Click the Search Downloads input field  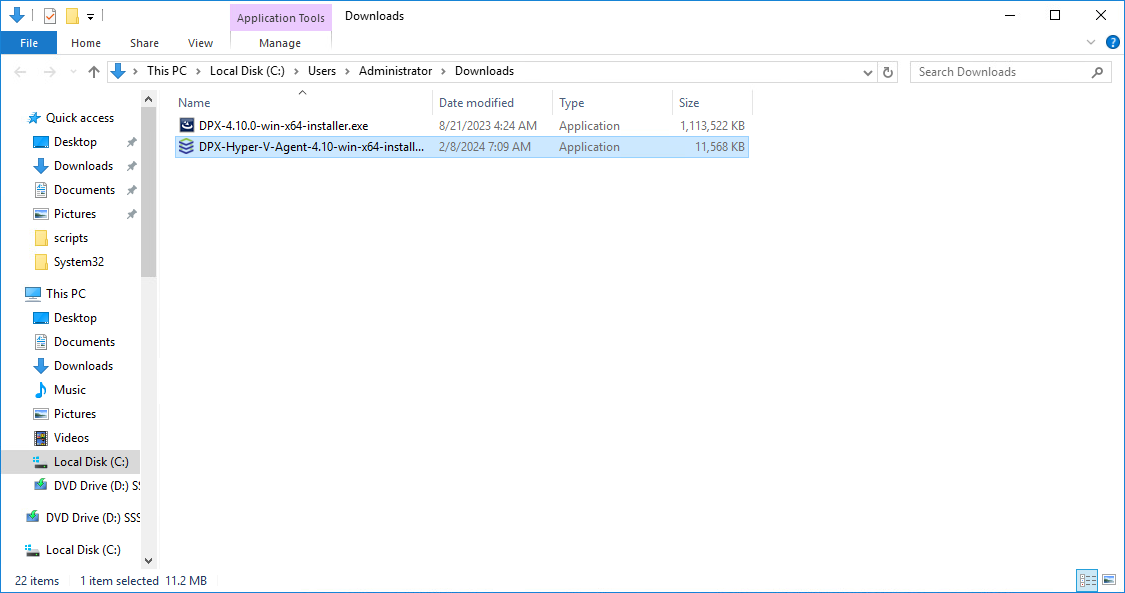1000,72
